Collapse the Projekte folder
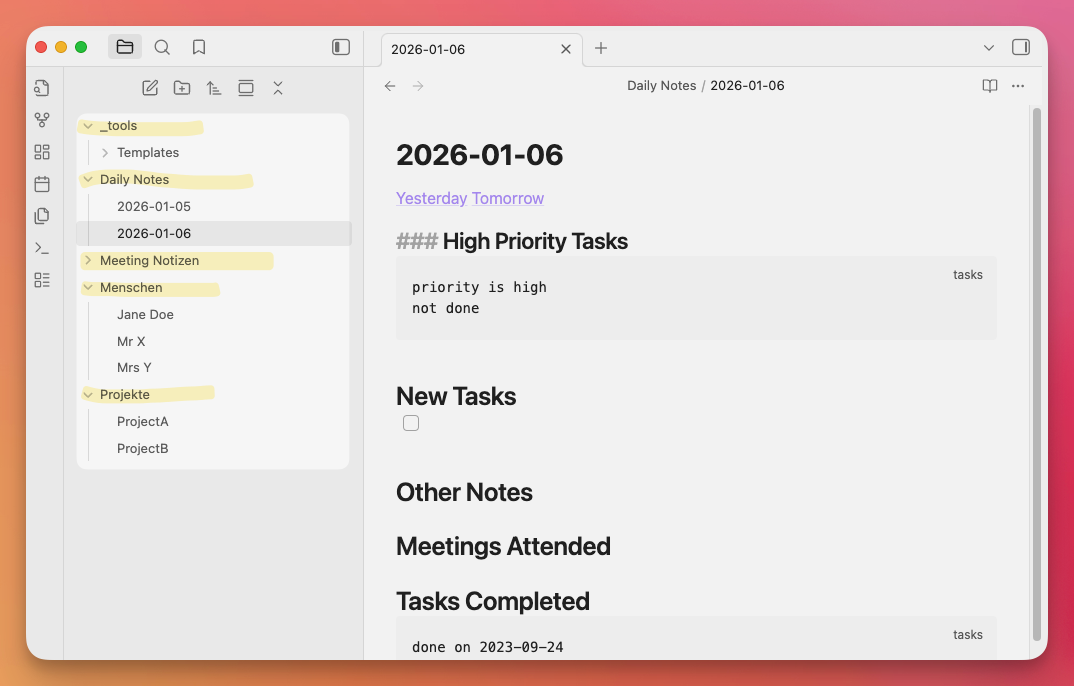1074x686 pixels. (88, 395)
